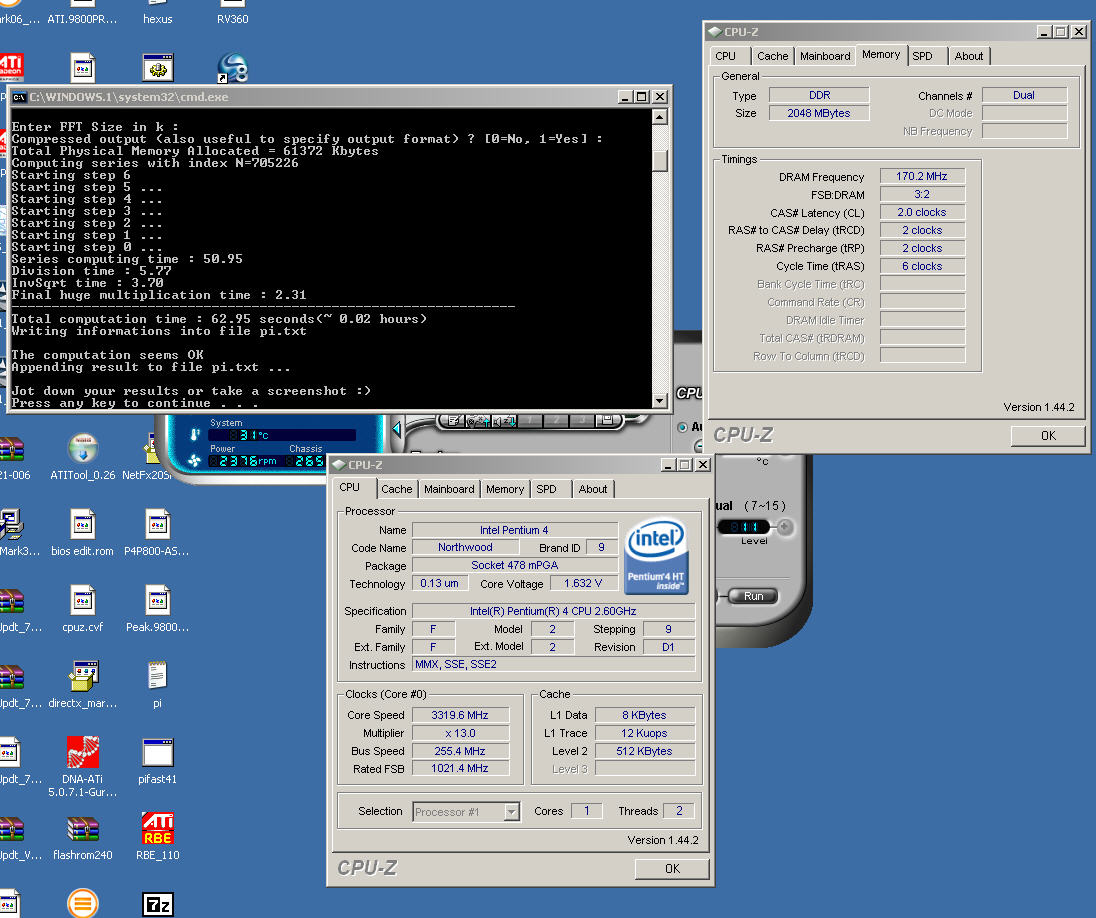
Task: Click the Code Name Northwood field
Action: (466, 547)
